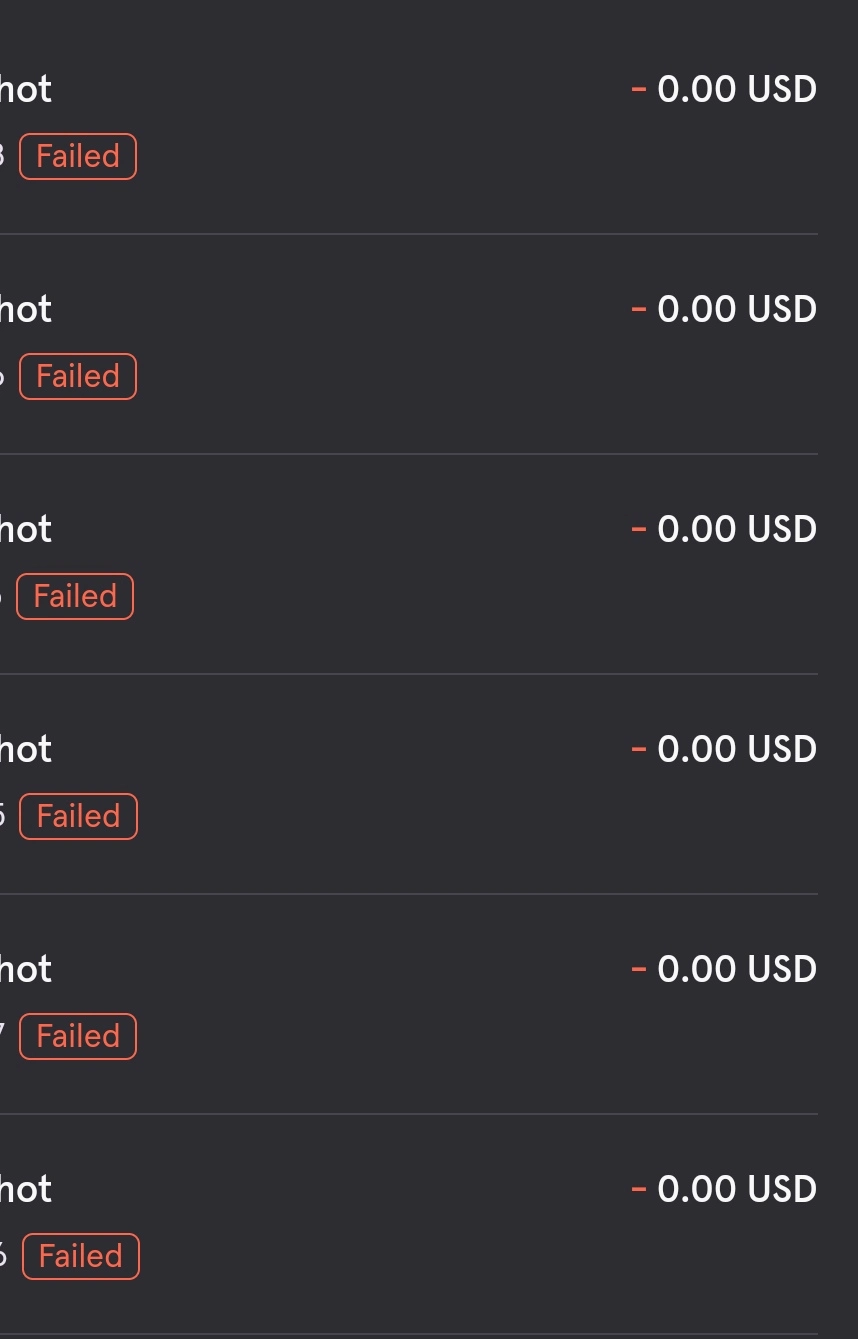Click the Failed badge on the first transaction
This screenshot has height=1339, width=858.
[x=78, y=157]
